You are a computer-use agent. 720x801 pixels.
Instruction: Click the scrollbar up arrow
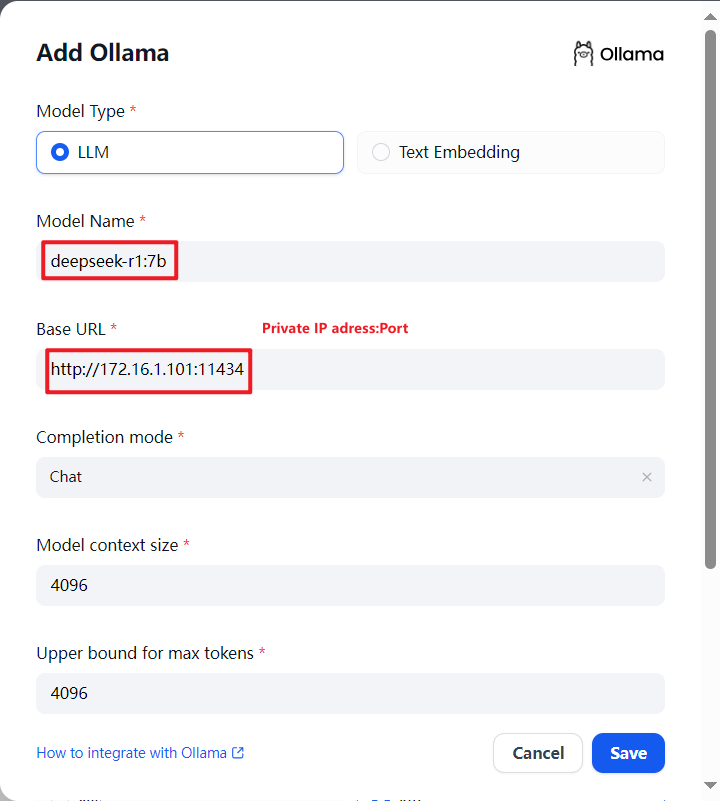pyautogui.click(x=710, y=16)
